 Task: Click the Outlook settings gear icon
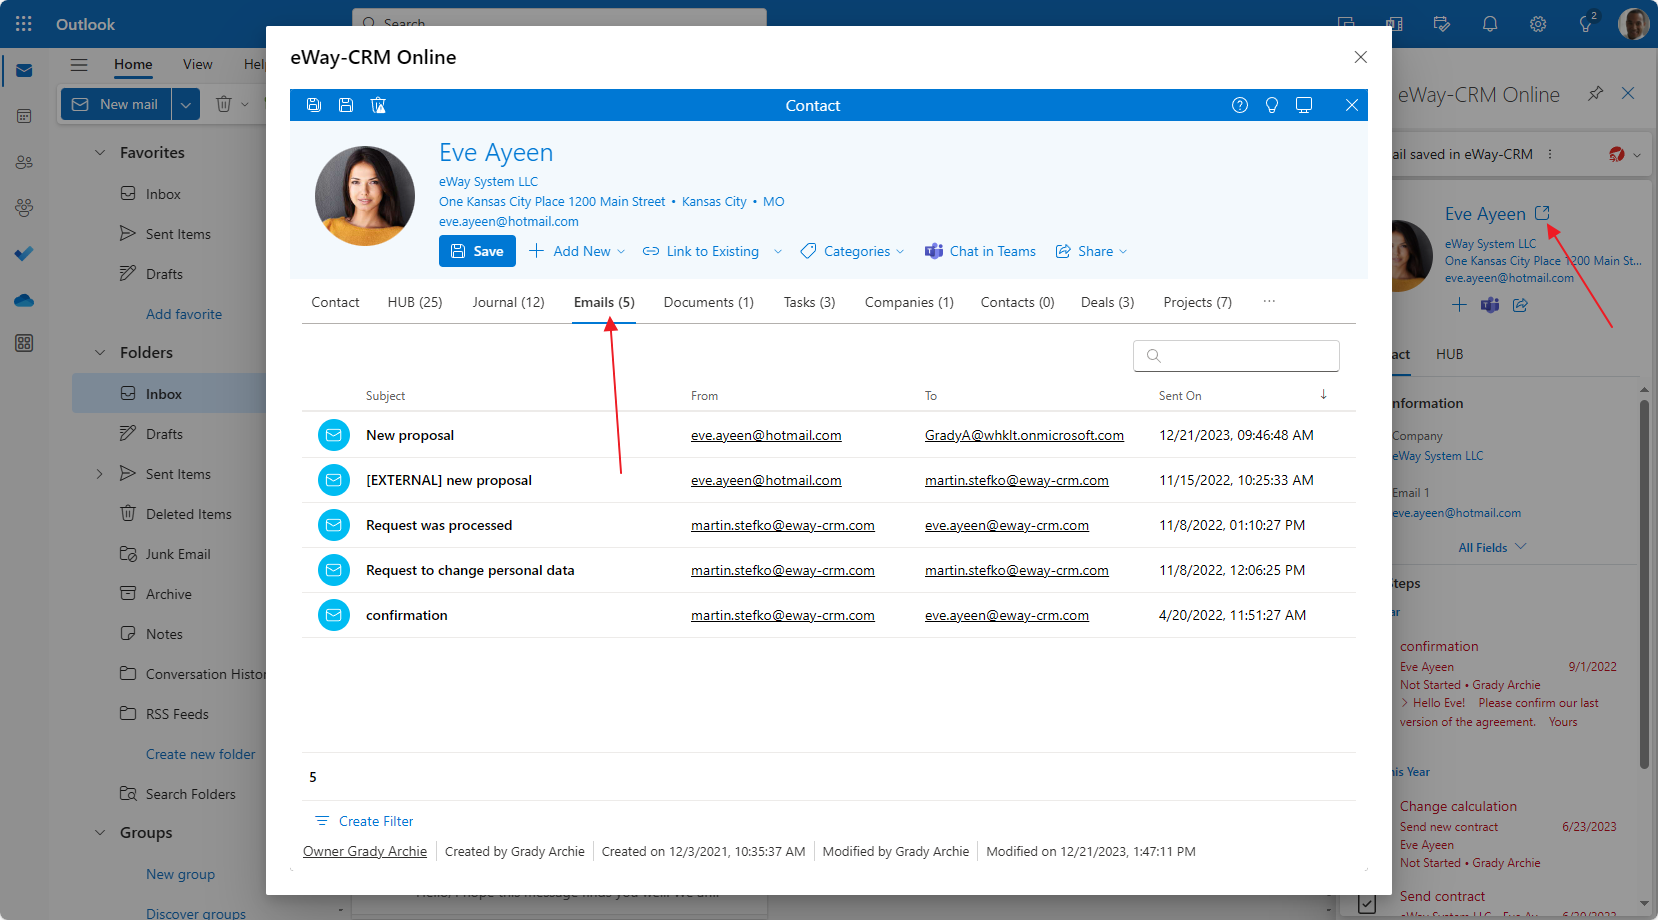click(x=1538, y=24)
